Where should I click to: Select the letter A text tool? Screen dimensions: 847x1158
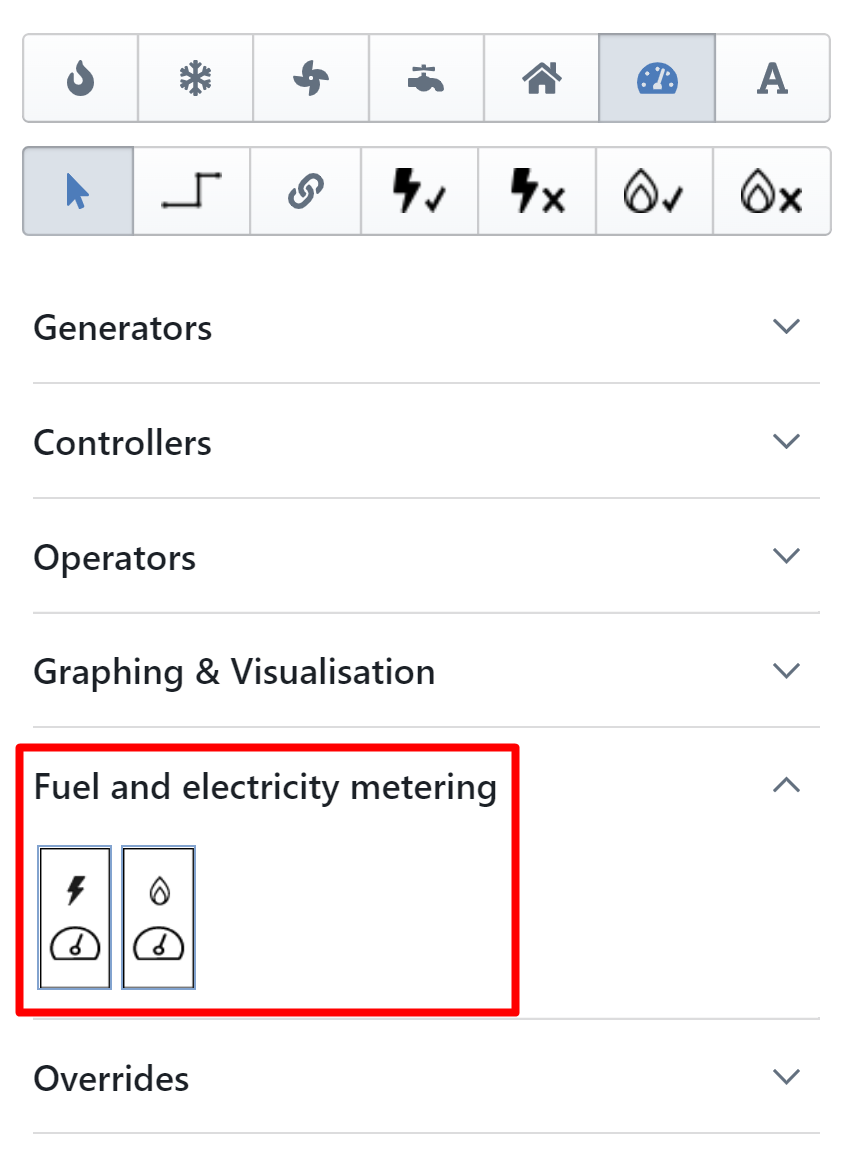pyautogui.click(x=772, y=78)
